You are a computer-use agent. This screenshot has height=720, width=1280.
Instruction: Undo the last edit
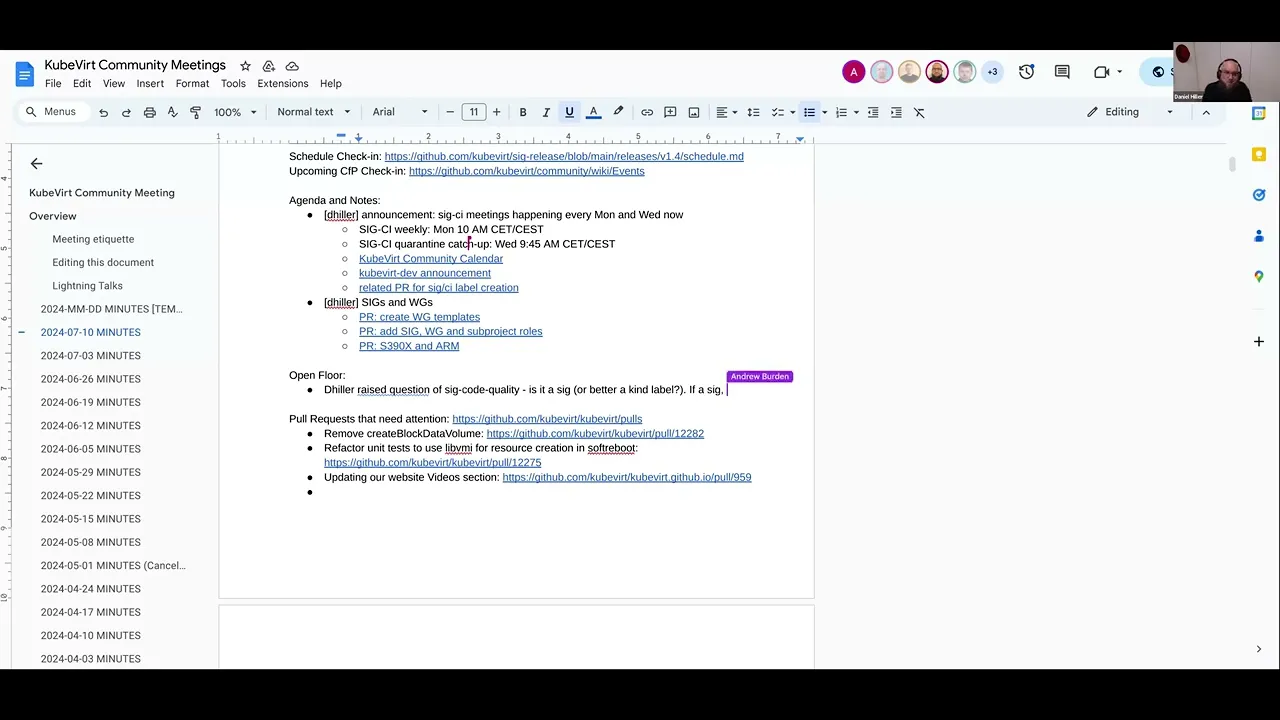point(103,112)
